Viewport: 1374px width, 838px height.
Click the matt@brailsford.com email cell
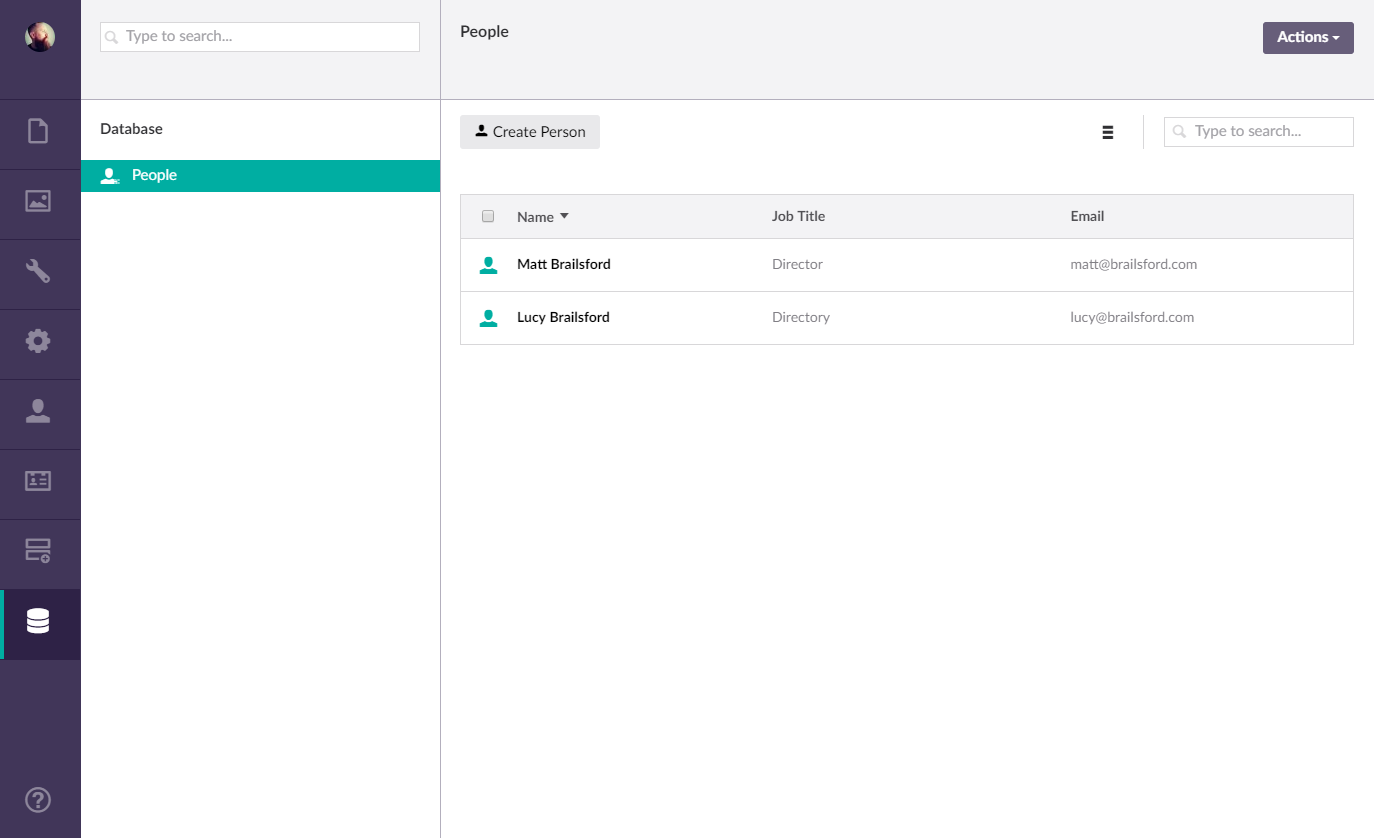pos(1134,265)
